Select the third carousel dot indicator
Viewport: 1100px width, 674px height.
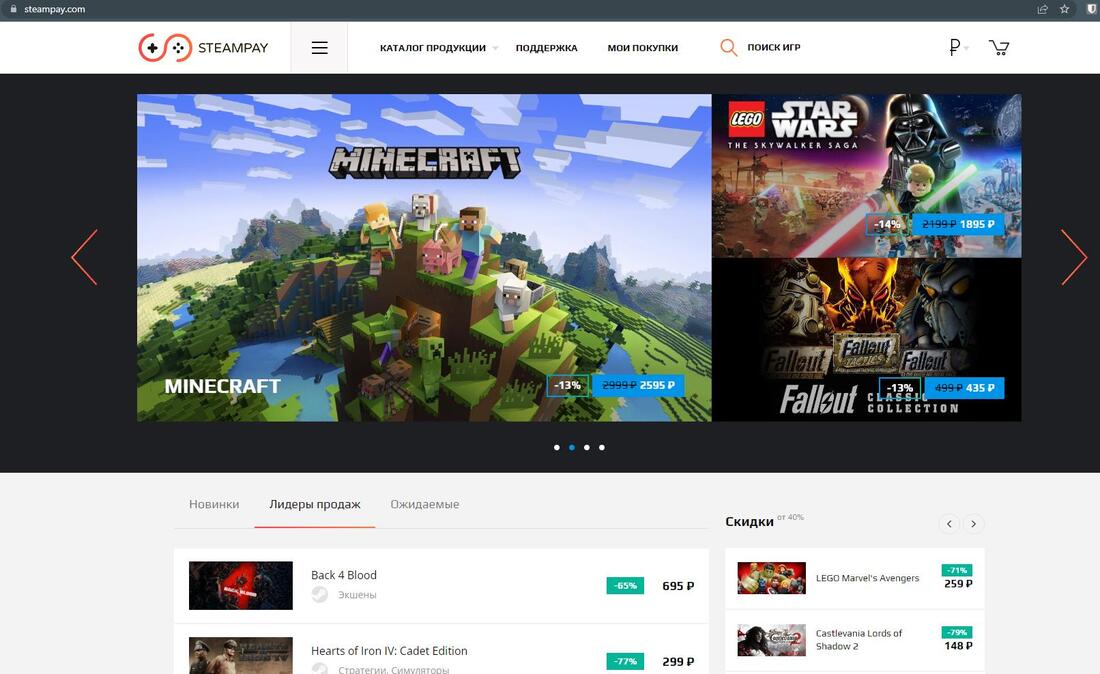[586, 447]
